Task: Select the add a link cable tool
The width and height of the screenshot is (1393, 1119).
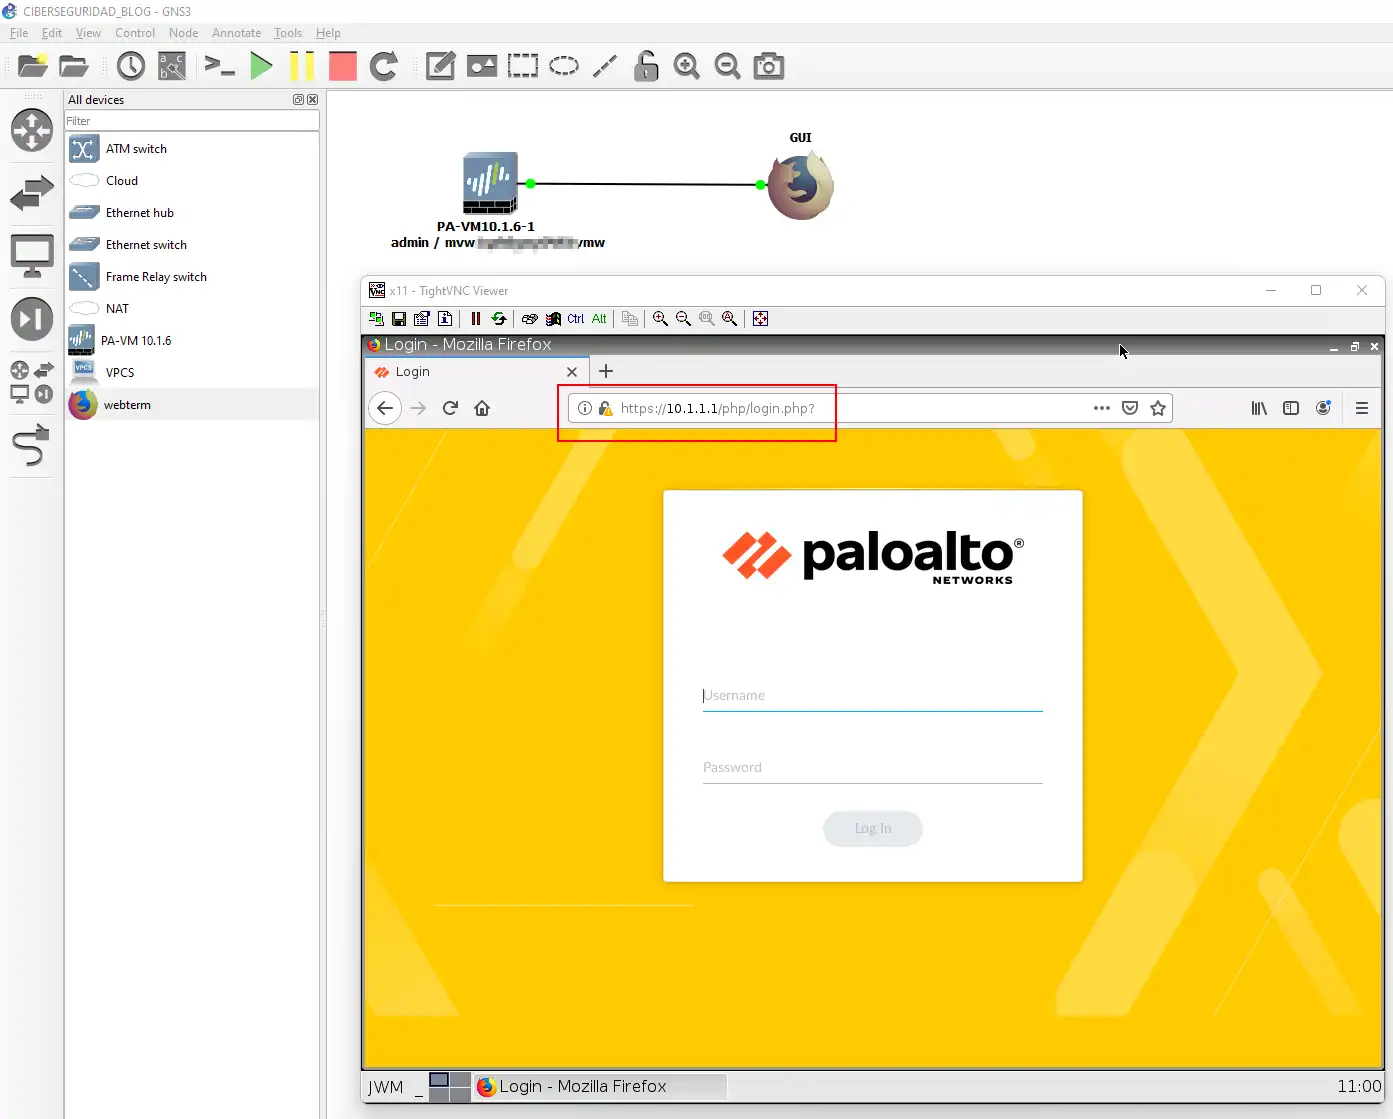Action: [32, 445]
